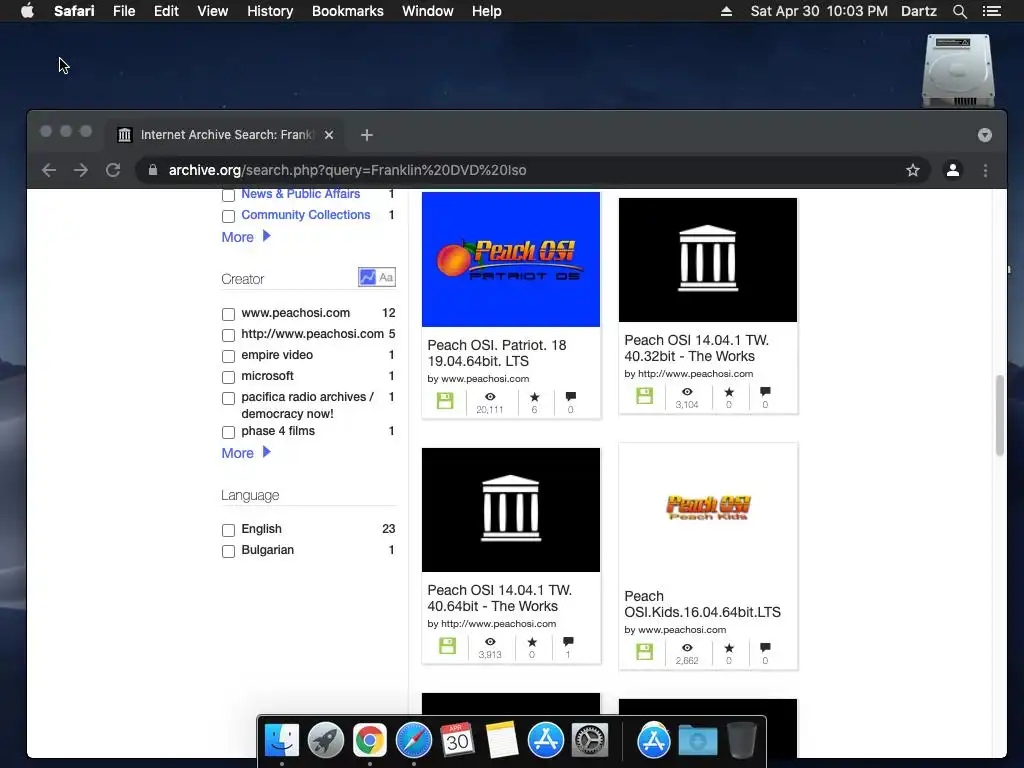
Task: Click views eye icon on Peach OSI Patriot card
Action: (x=490, y=396)
